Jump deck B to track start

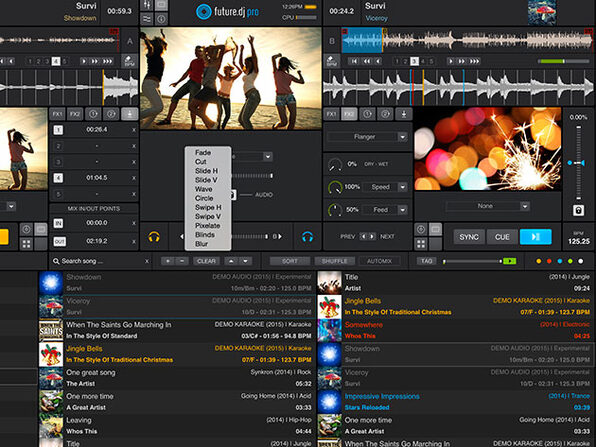(354, 61)
